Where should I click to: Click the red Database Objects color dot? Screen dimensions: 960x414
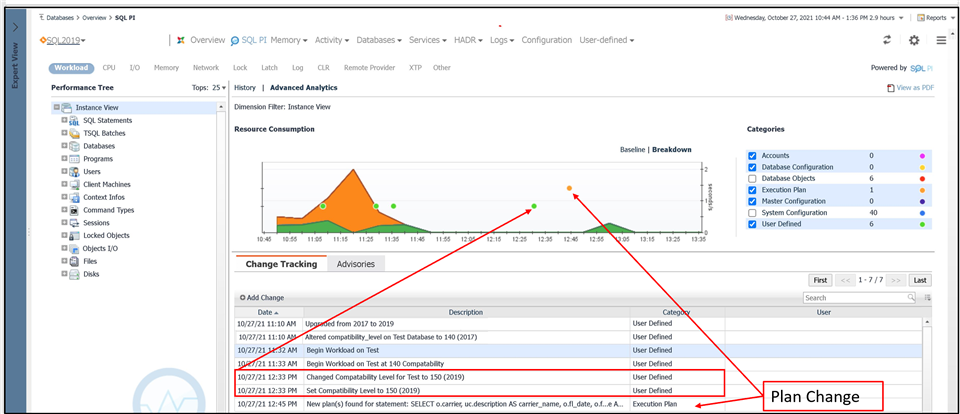[922, 179]
